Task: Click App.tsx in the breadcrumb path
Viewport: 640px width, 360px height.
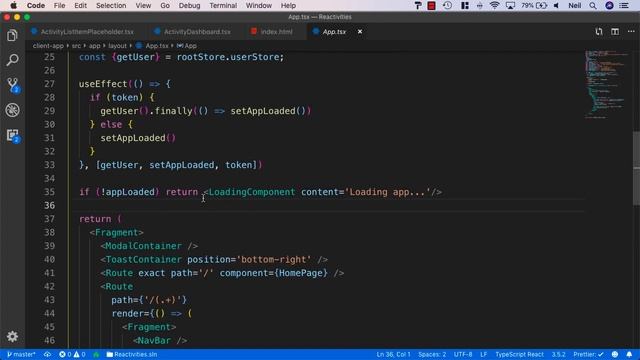Action: 157,46
